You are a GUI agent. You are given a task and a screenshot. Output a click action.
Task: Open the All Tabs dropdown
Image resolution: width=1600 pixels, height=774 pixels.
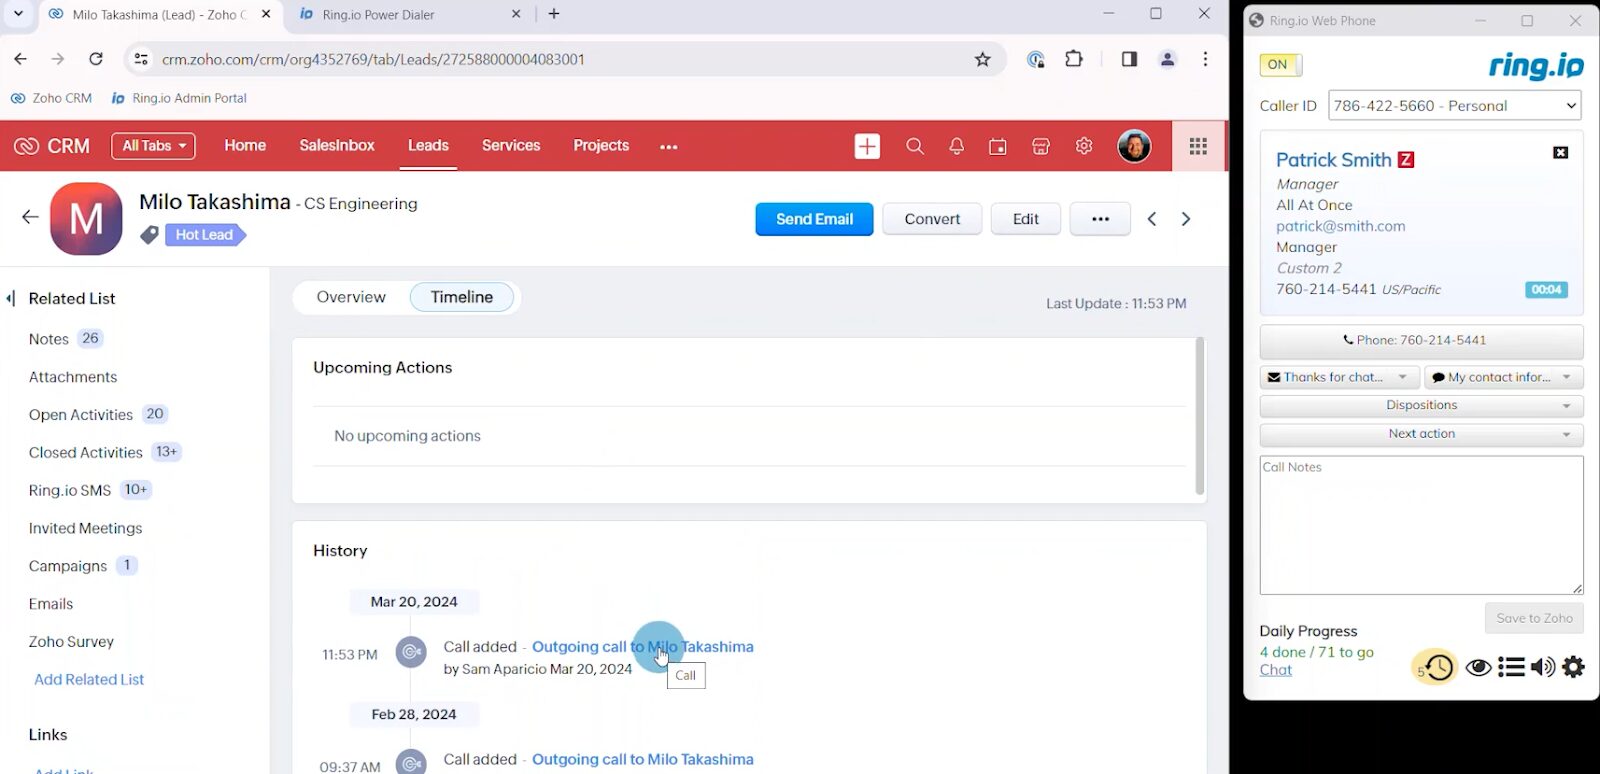153,146
